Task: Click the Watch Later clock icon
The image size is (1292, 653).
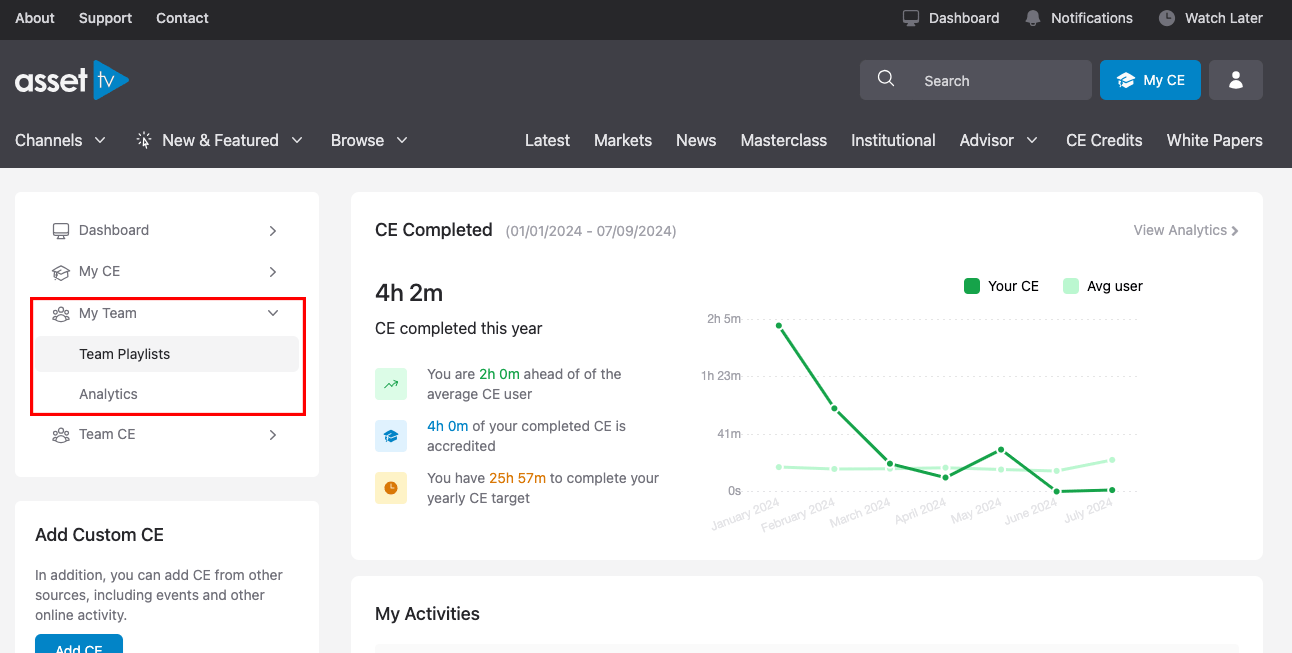Action: [x=1166, y=18]
